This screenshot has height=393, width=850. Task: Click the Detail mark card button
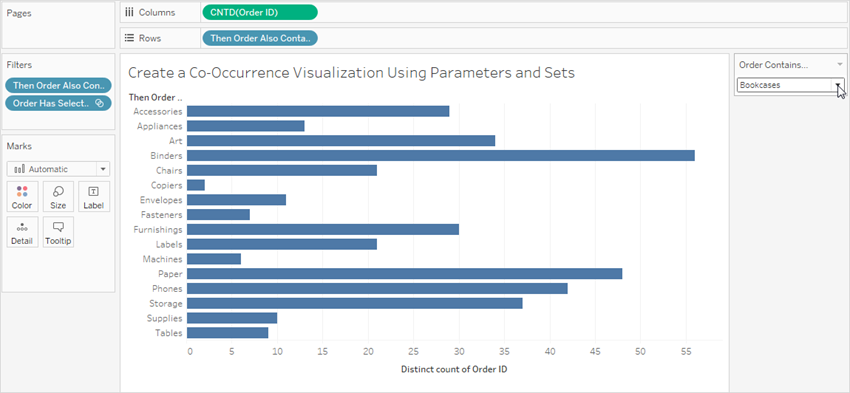point(22,232)
